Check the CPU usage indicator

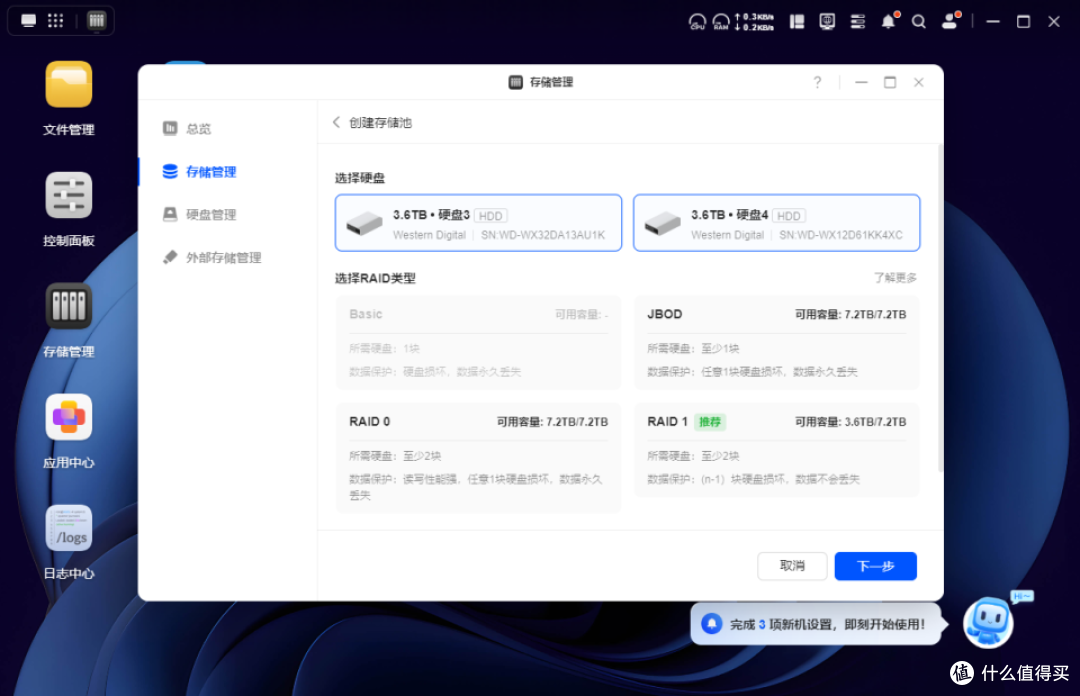[697, 22]
